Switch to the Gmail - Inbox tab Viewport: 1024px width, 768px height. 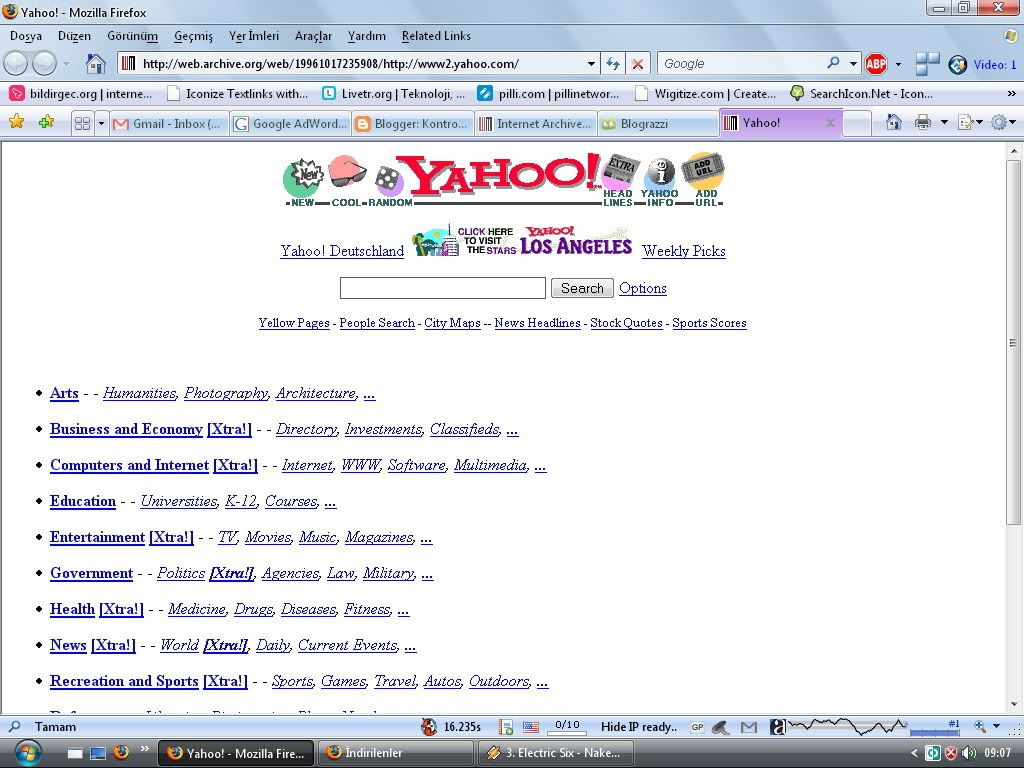168,123
